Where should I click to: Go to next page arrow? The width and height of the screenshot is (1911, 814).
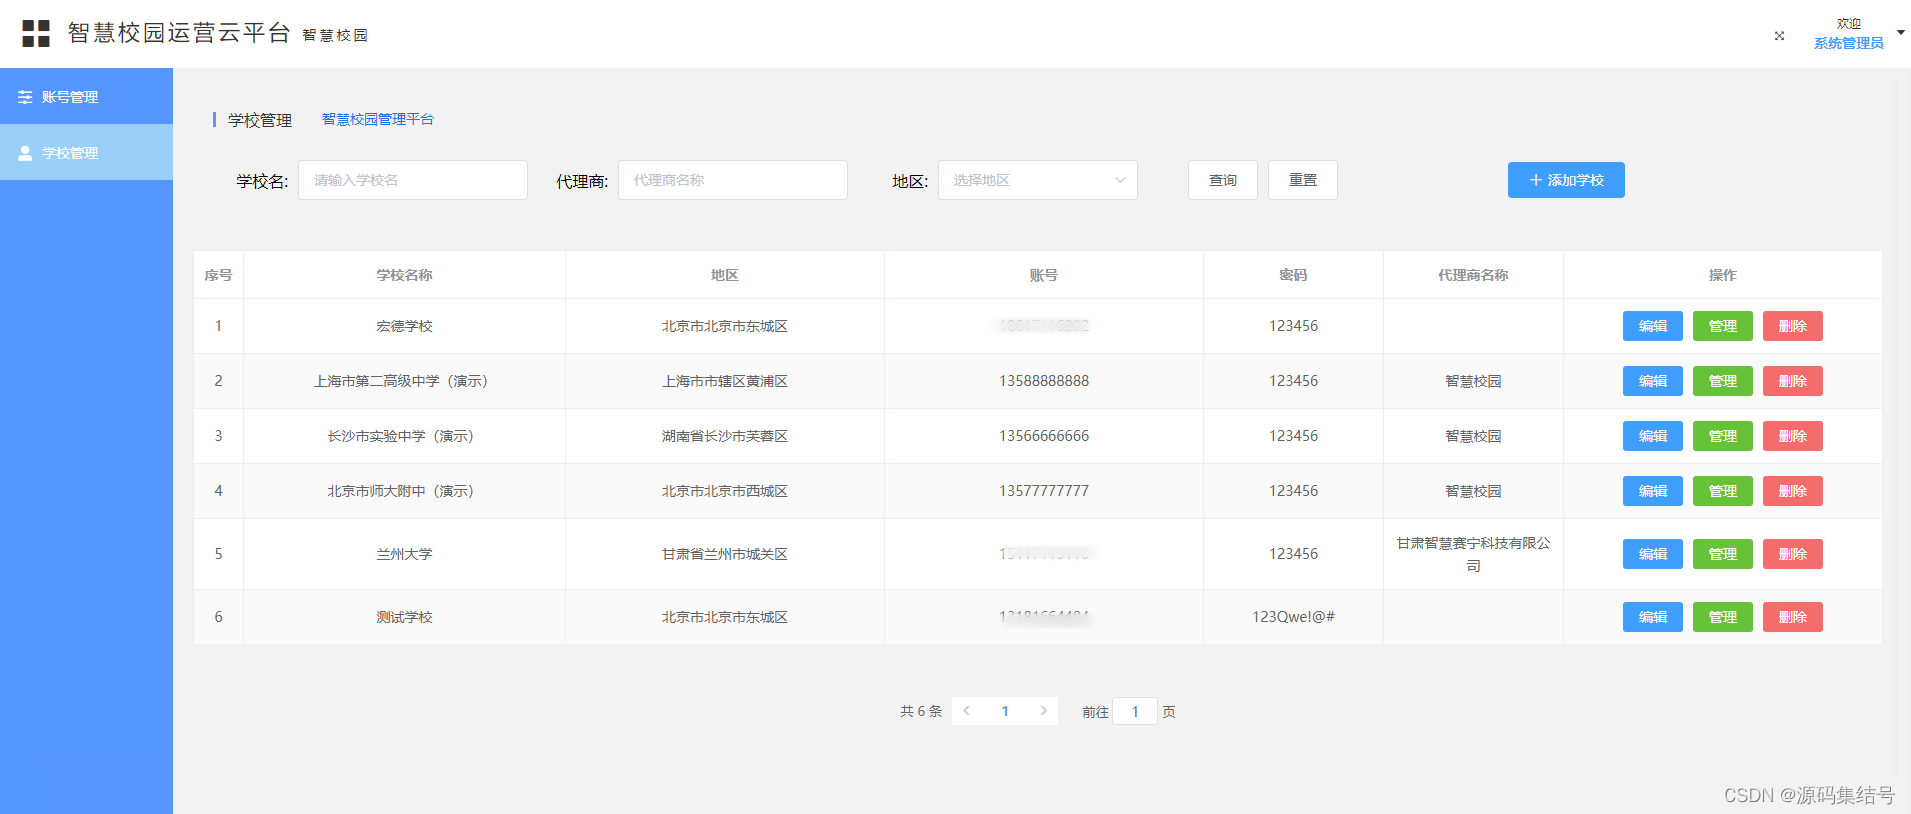pyautogui.click(x=1044, y=711)
